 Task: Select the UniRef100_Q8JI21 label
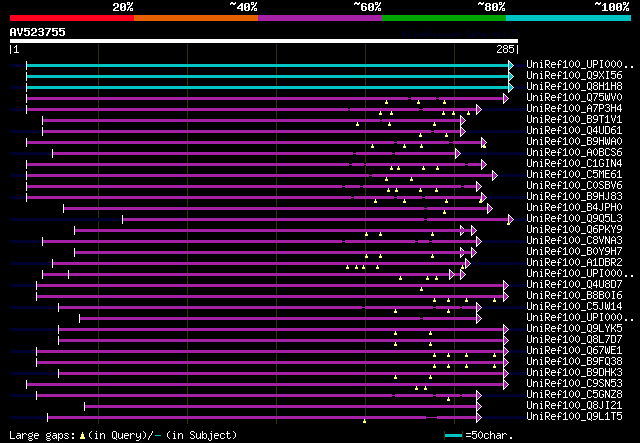574,406
